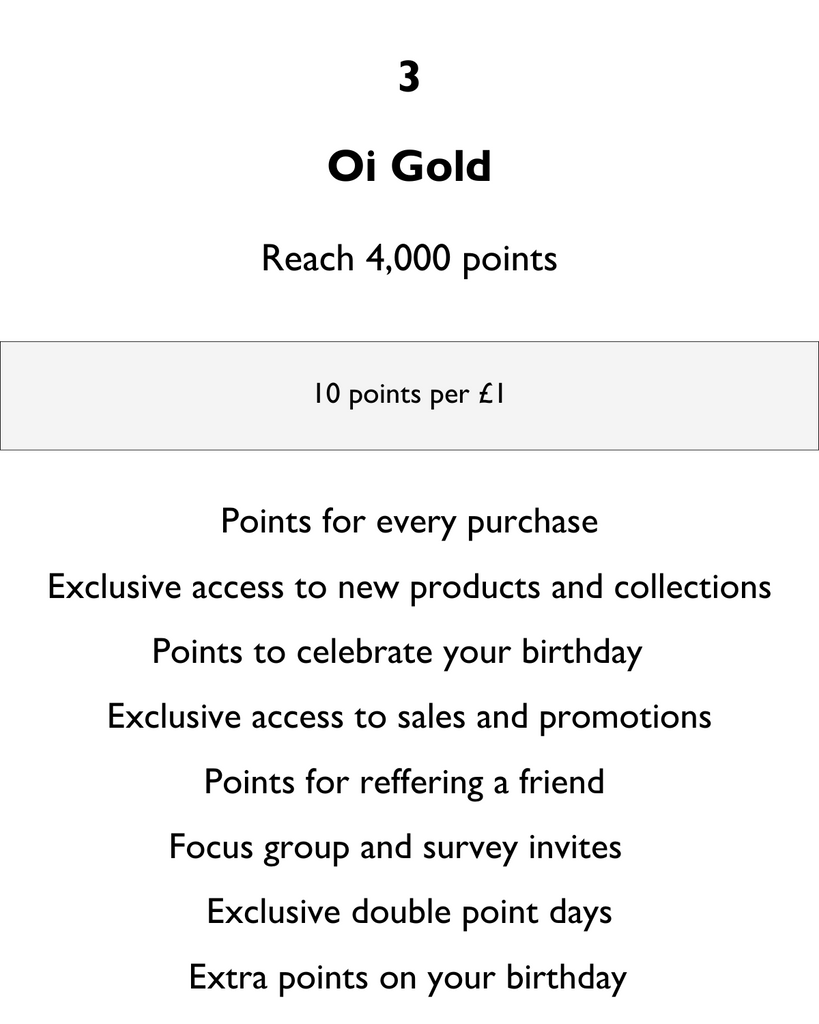This screenshot has width=819, height=1024.
Task: Select Points for reffering a friend
Action: [404, 782]
